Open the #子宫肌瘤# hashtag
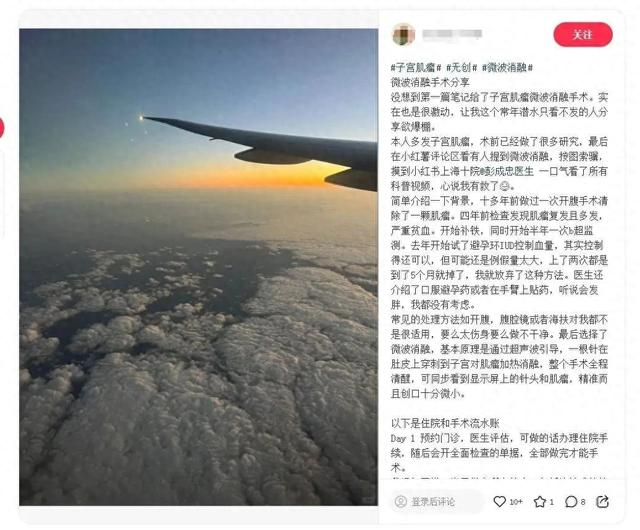This screenshot has width=640, height=530. tap(416, 68)
